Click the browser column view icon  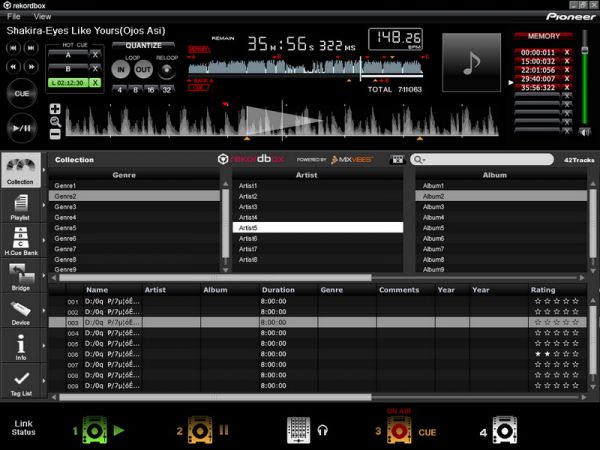click(397, 160)
